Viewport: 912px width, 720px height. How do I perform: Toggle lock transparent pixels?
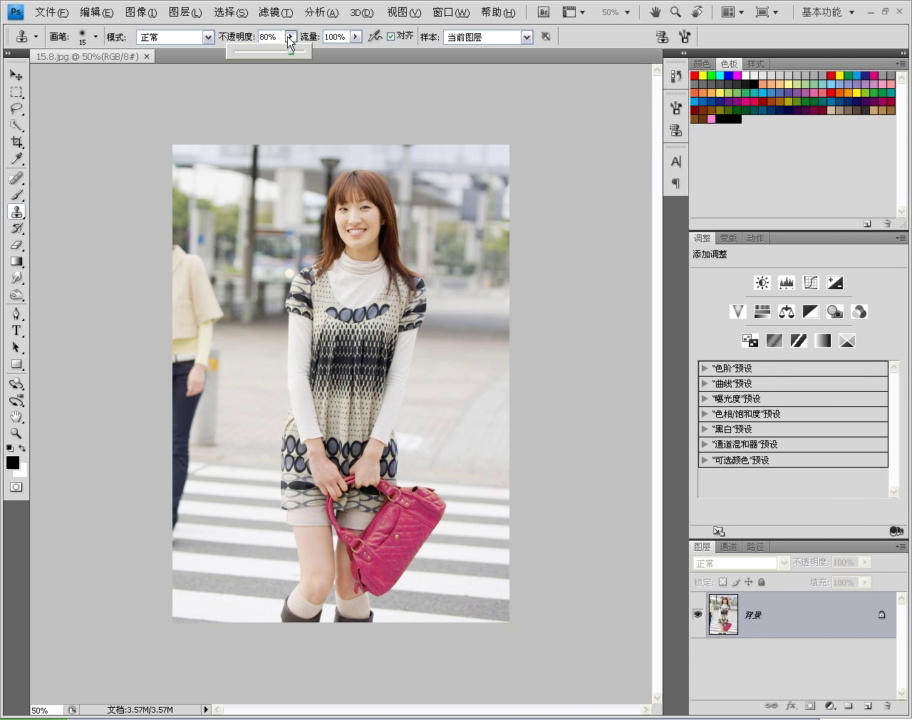(x=722, y=582)
